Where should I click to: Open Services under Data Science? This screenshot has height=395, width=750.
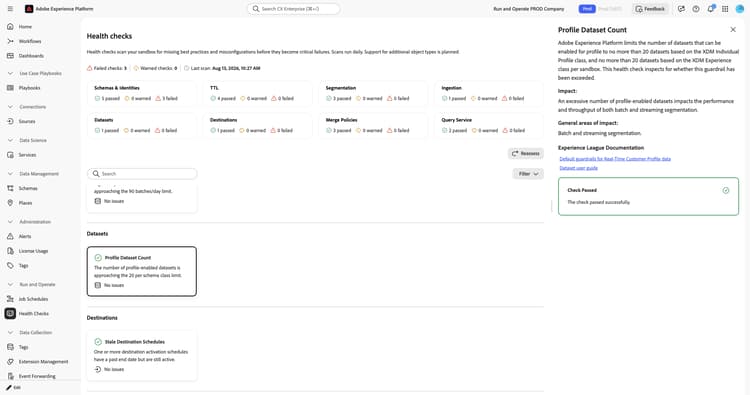tap(27, 155)
